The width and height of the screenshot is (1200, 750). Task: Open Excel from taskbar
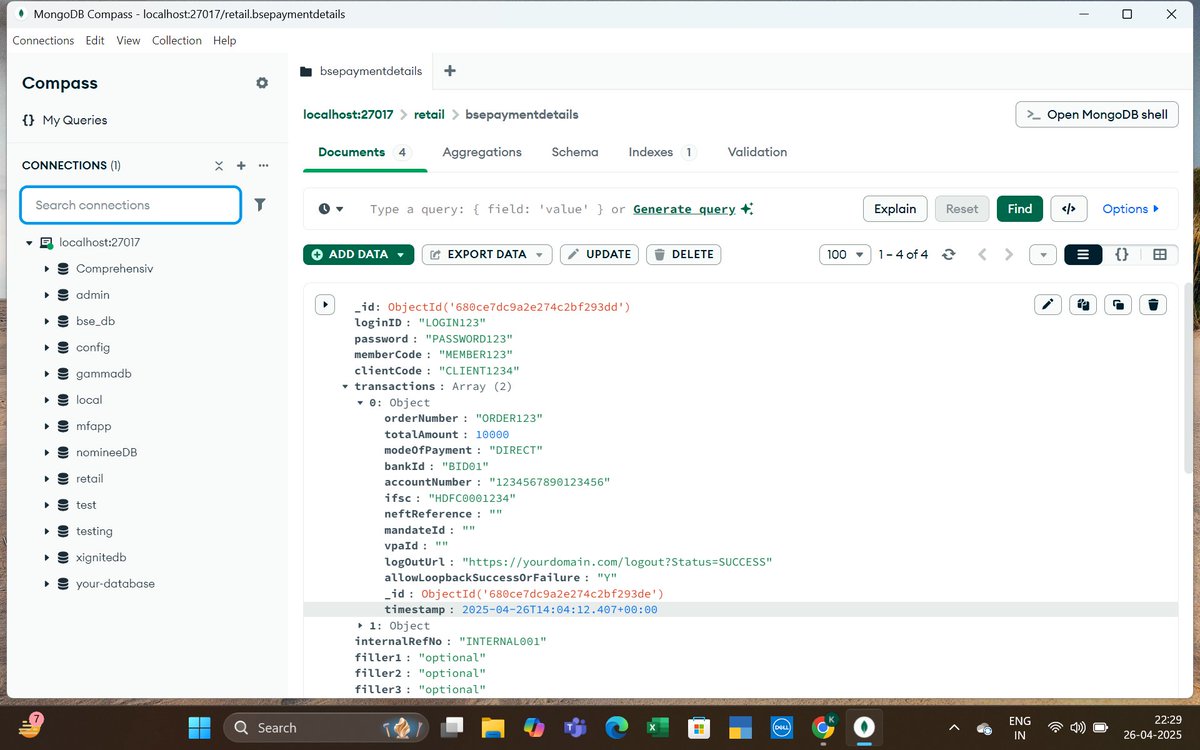click(658, 727)
